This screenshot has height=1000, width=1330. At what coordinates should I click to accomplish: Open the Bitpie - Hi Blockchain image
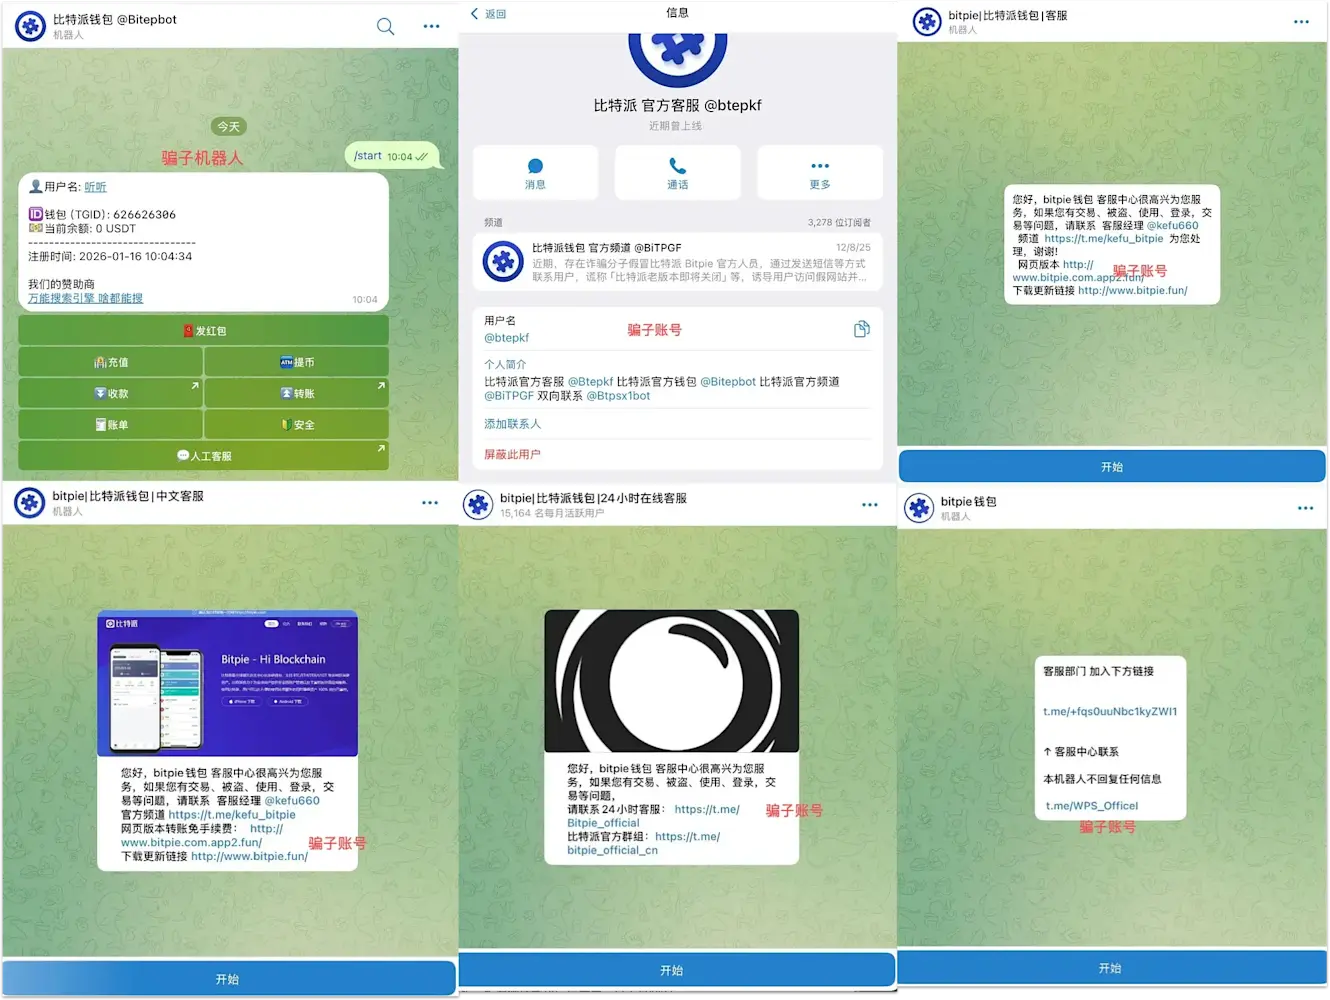[x=227, y=683]
